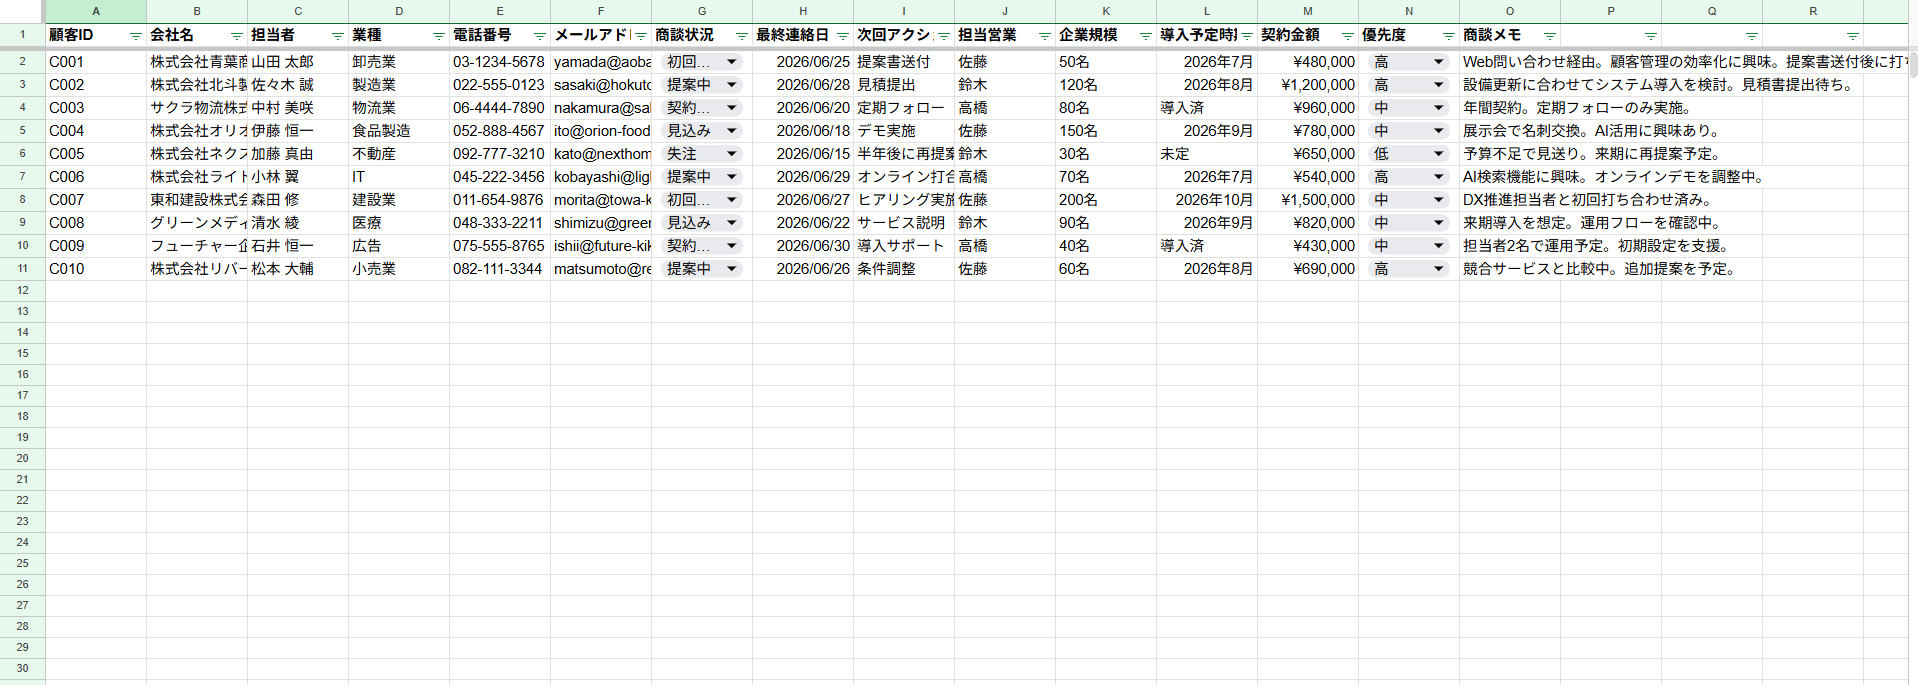
Task: Click cell containing sasaki@hokuto email
Action: point(601,85)
